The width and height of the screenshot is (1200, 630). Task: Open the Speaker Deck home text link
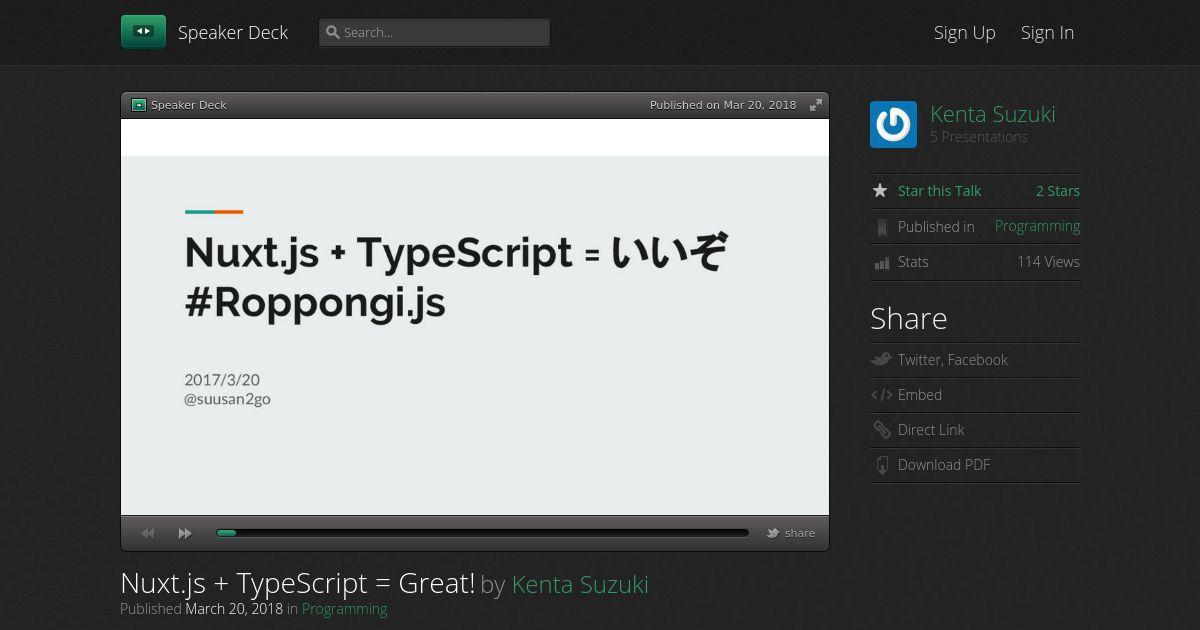coord(233,32)
